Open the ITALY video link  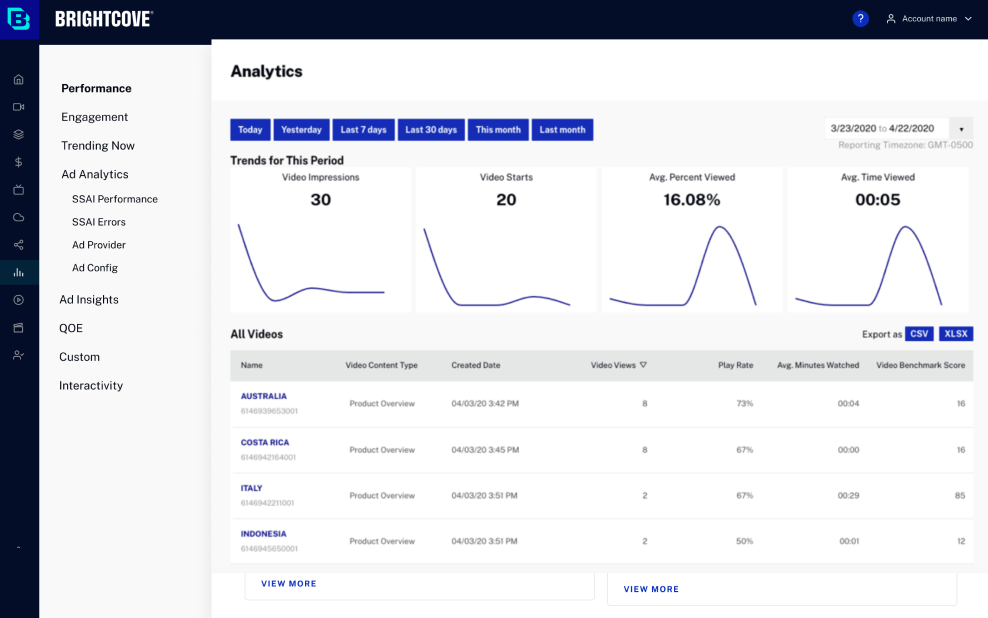[251, 488]
